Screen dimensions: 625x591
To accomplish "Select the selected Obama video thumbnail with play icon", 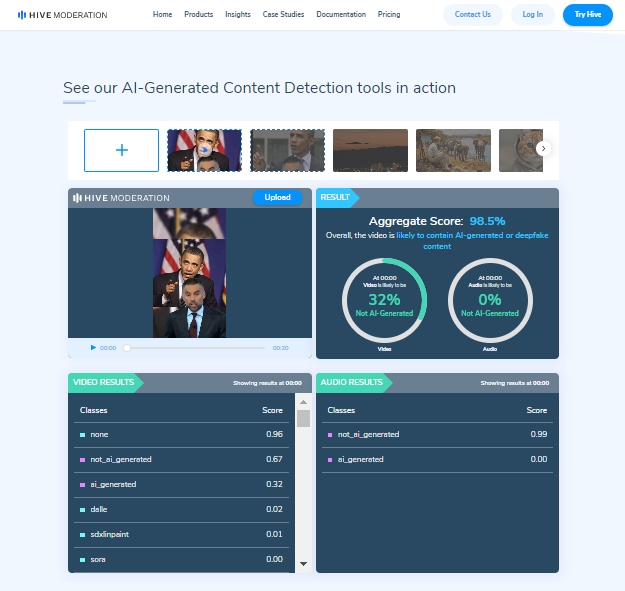I will 204,150.
